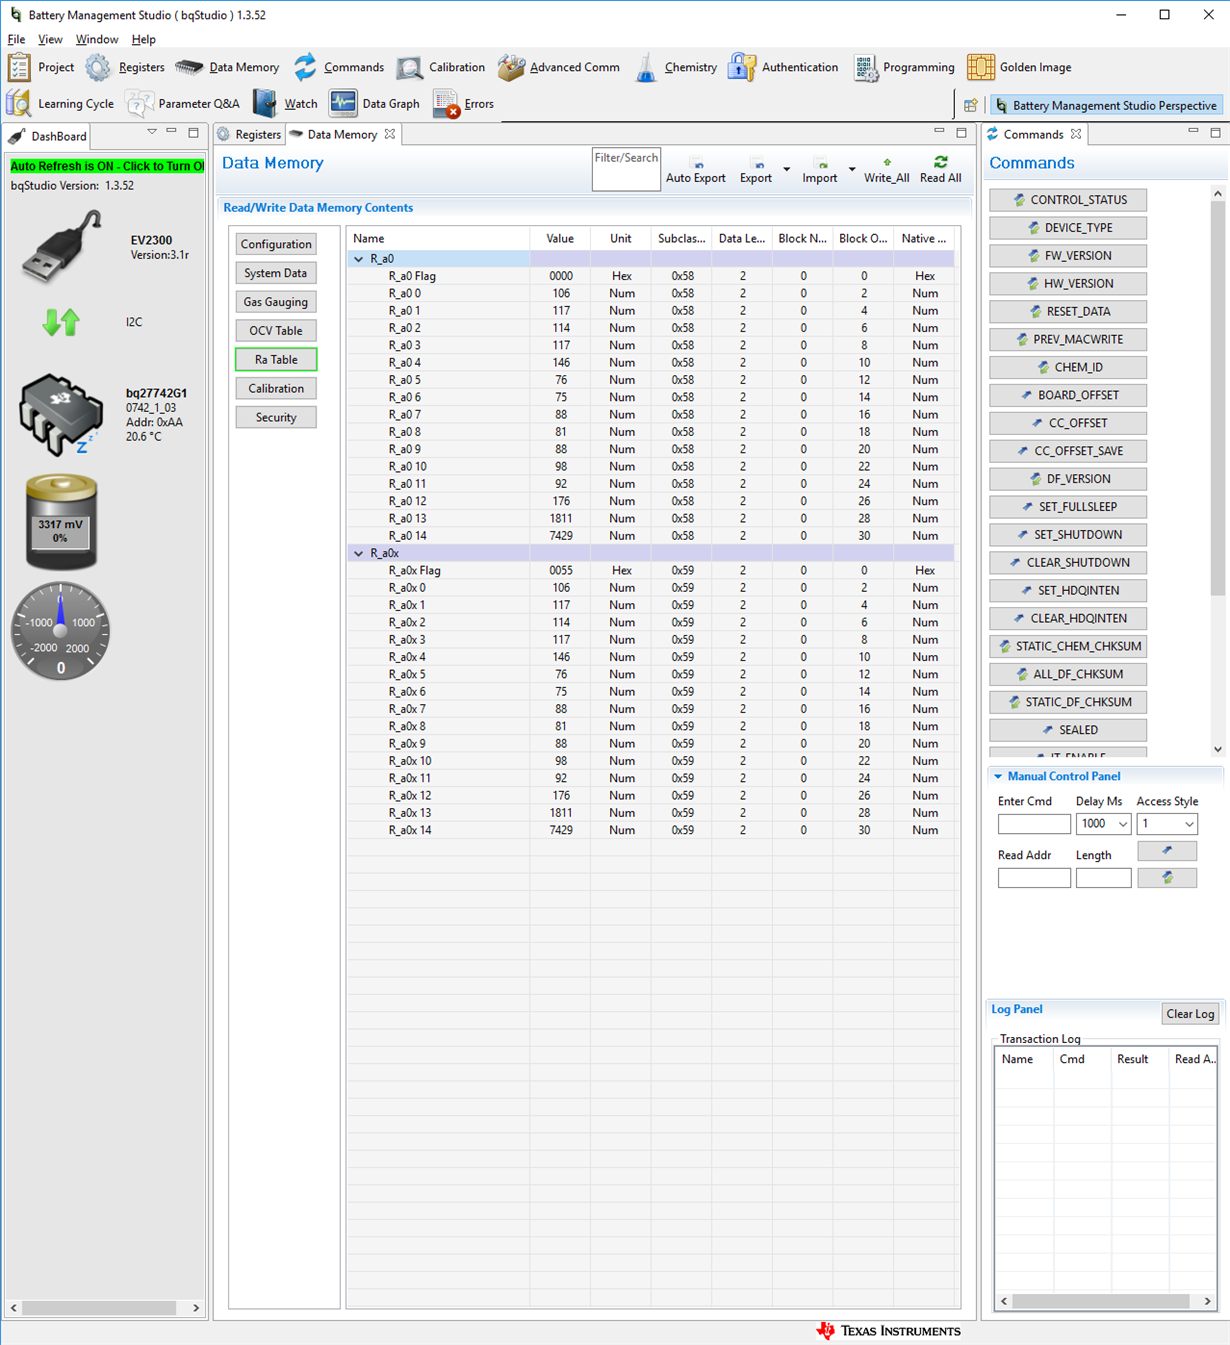This screenshot has width=1230, height=1345.
Task: Open the Project toolbar icon
Action: tap(20, 67)
